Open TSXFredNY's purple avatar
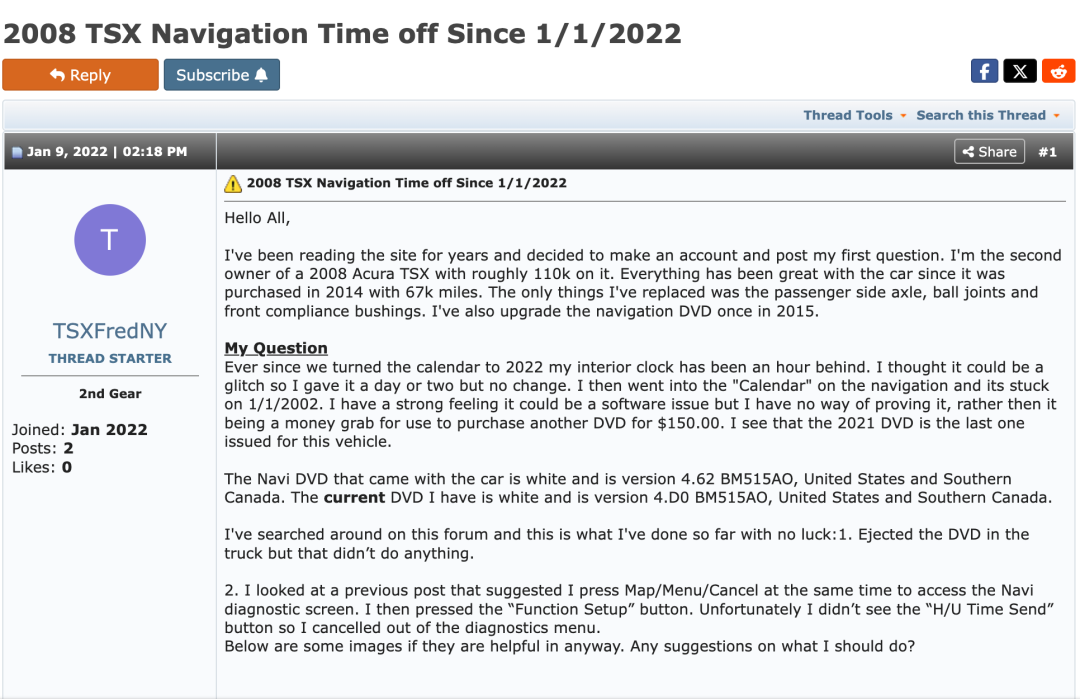Viewport: 1080px width, 699px height. point(110,240)
